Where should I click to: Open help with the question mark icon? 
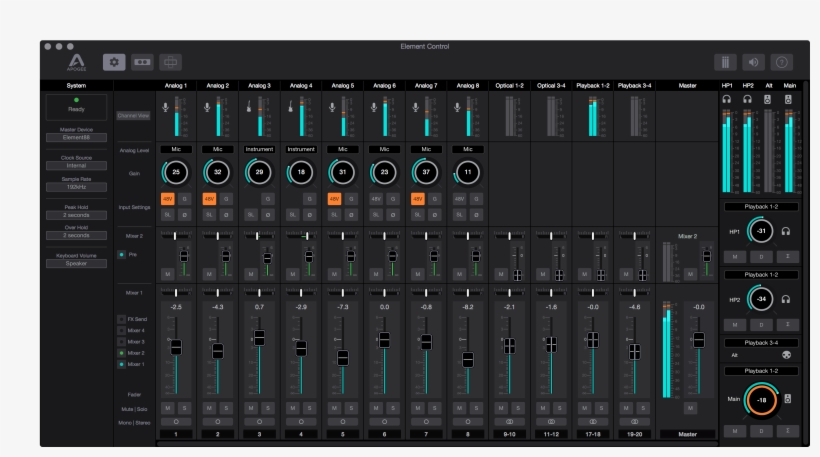782,62
